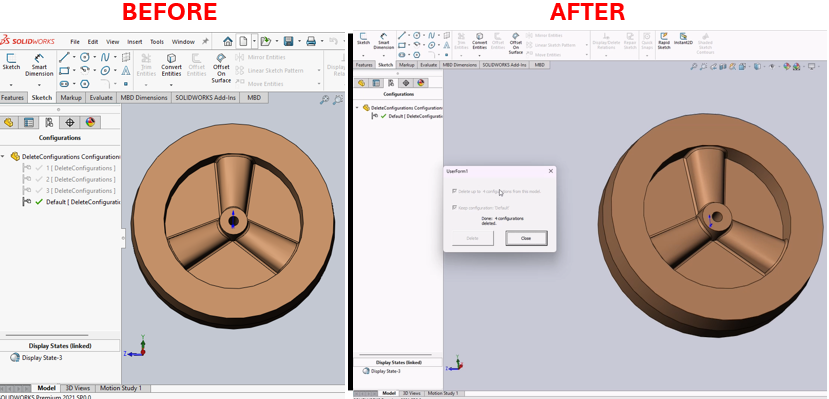Open SOLIDWORKS Add-Ins tab in AFTER
829x399 pixels.
[504, 64]
